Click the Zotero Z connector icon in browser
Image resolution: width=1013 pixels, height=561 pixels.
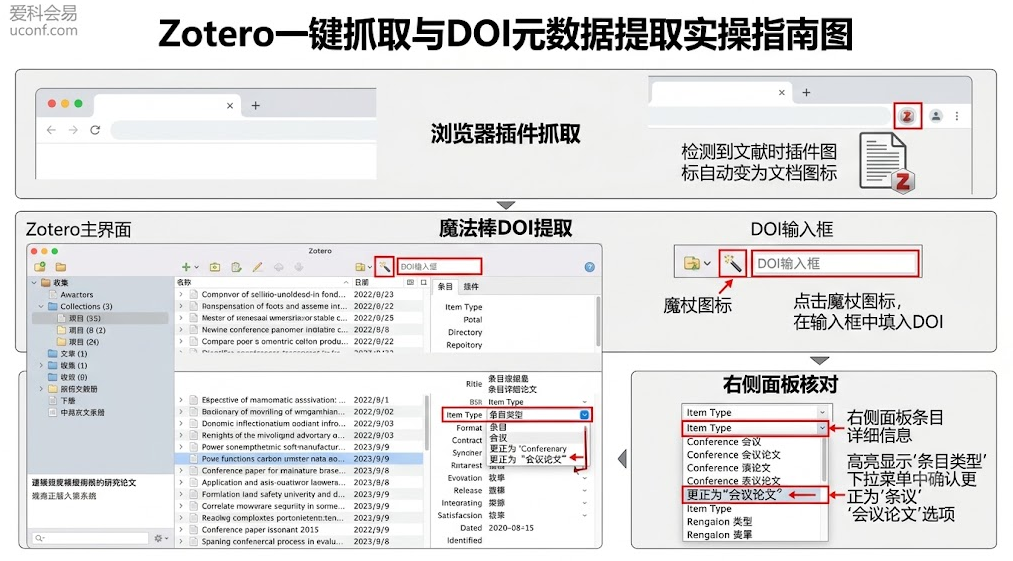[x=907, y=116]
